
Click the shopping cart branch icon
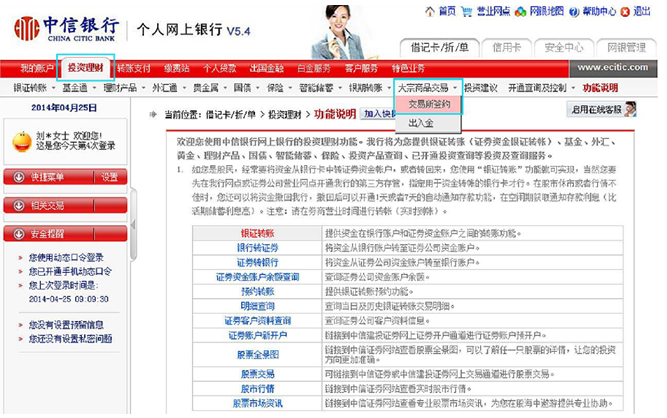point(467,11)
